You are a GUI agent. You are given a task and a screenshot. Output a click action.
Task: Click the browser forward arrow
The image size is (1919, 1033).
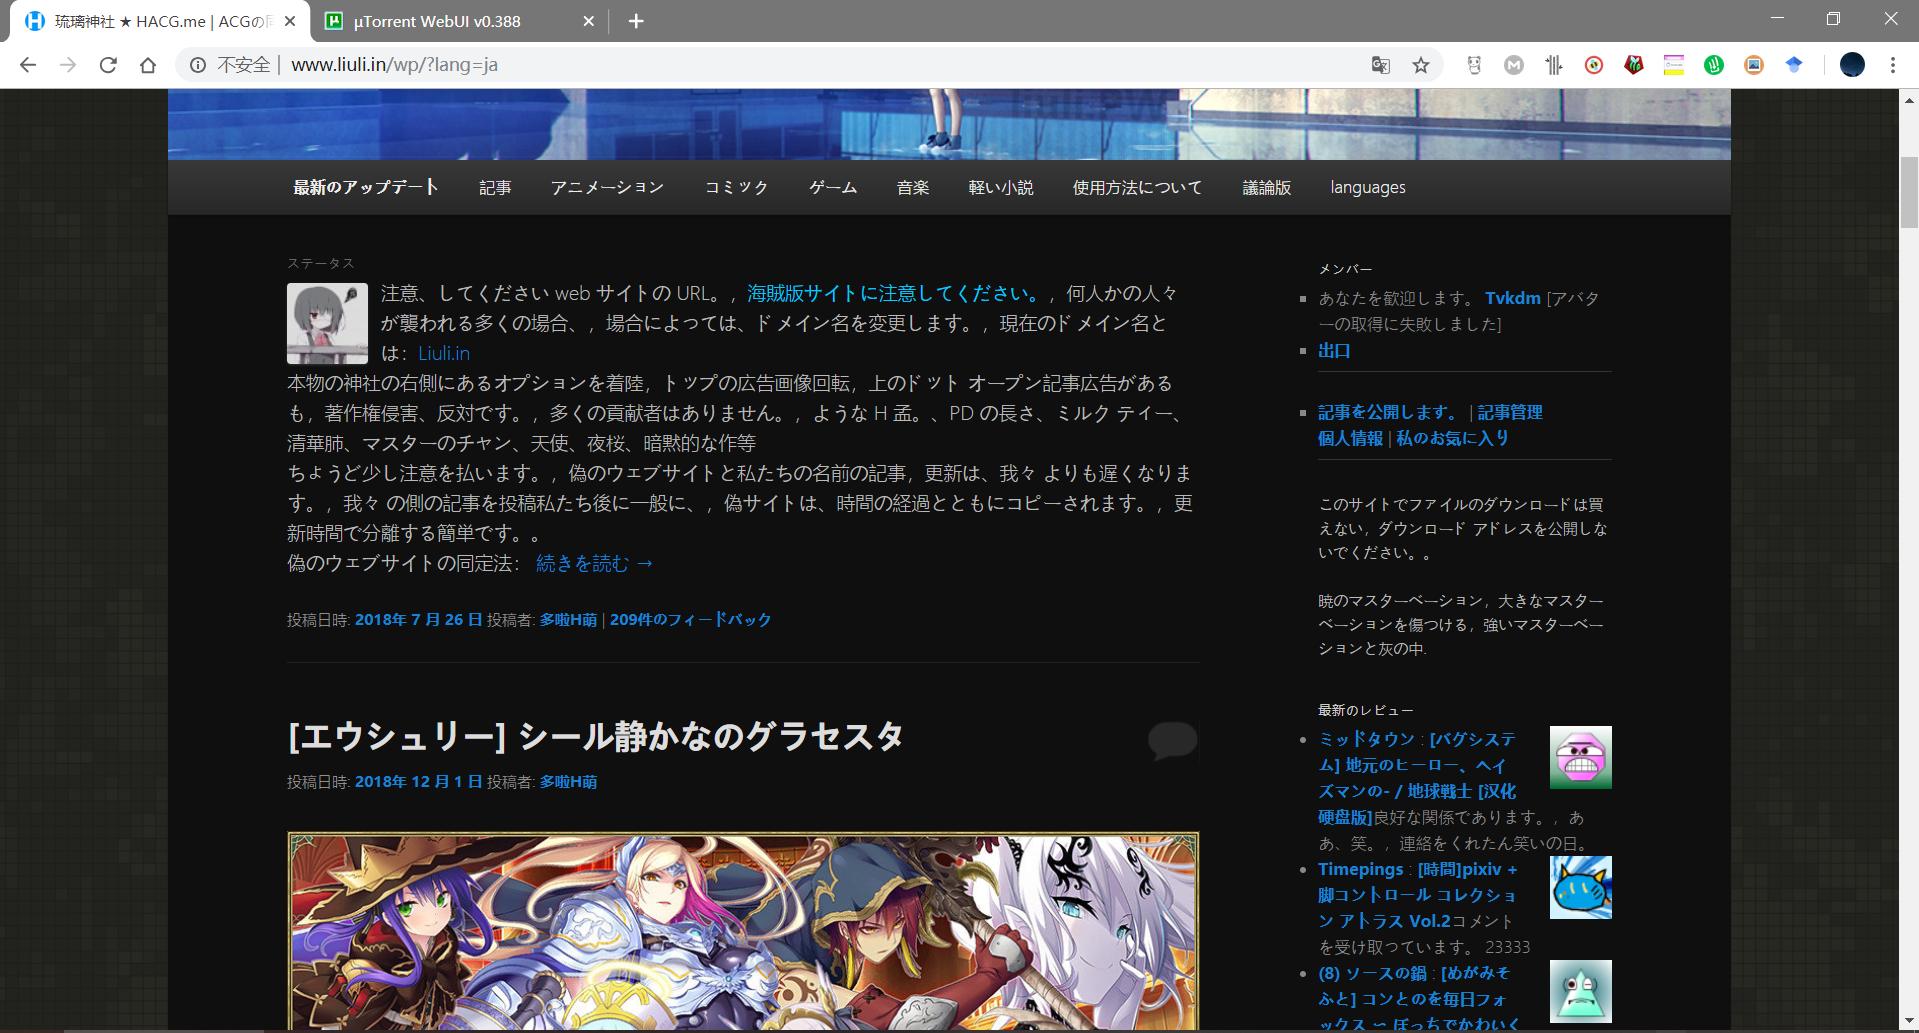pos(68,65)
